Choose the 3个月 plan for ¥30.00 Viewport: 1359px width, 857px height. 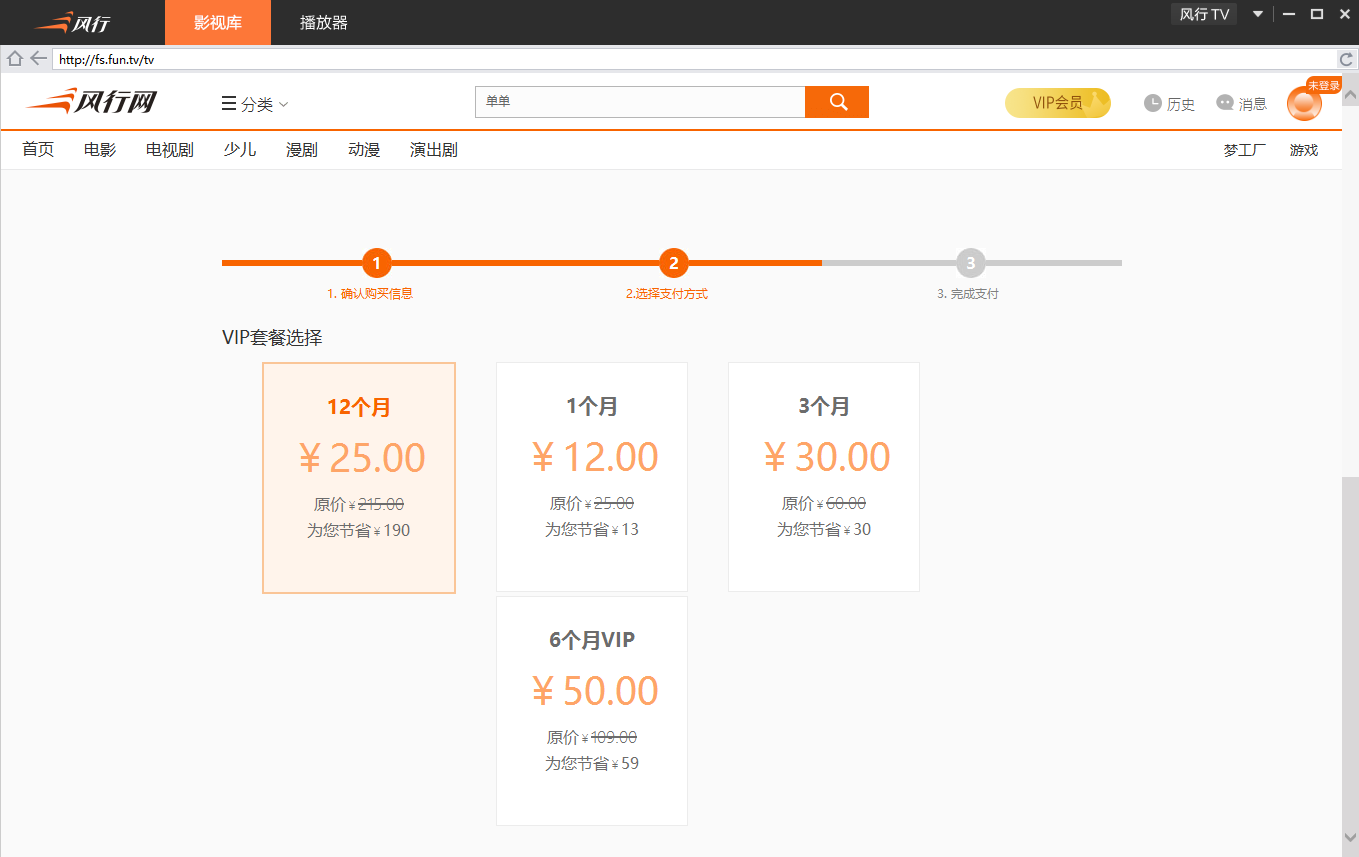pyautogui.click(x=824, y=476)
